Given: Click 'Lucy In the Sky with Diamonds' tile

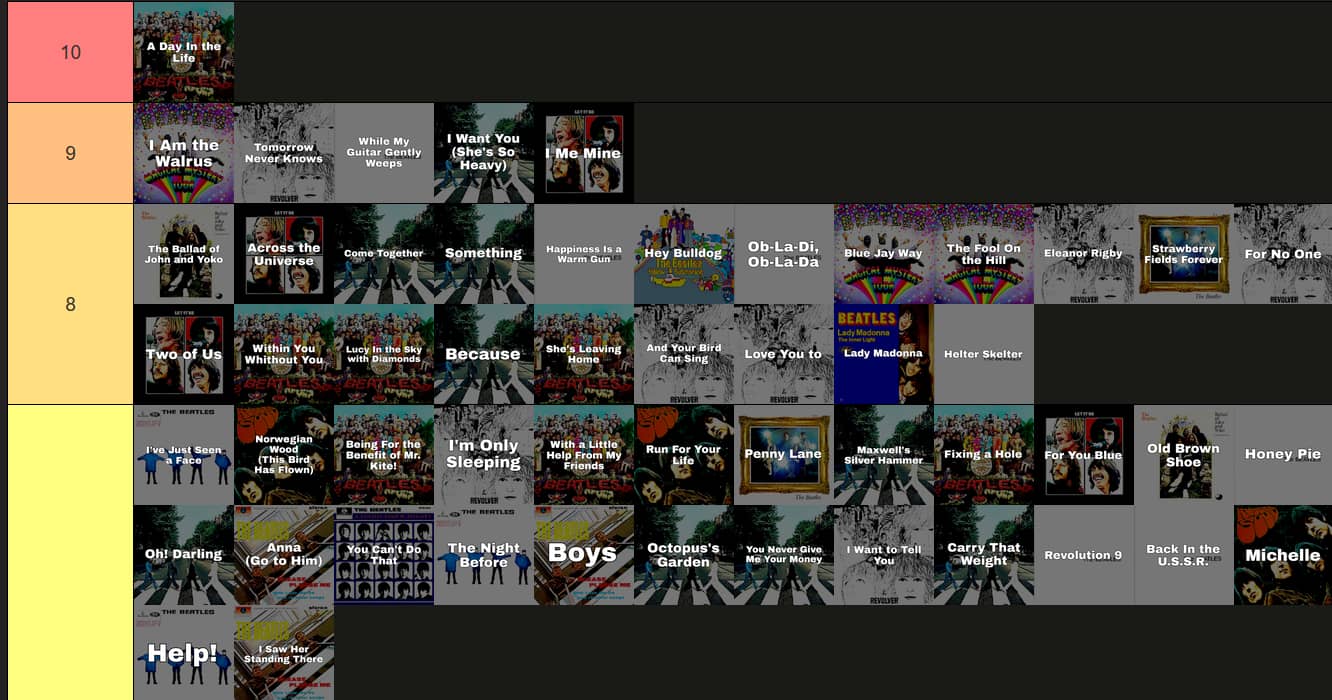Looking at the screenshot, I should pyautogui.click(x=384, y=354).
